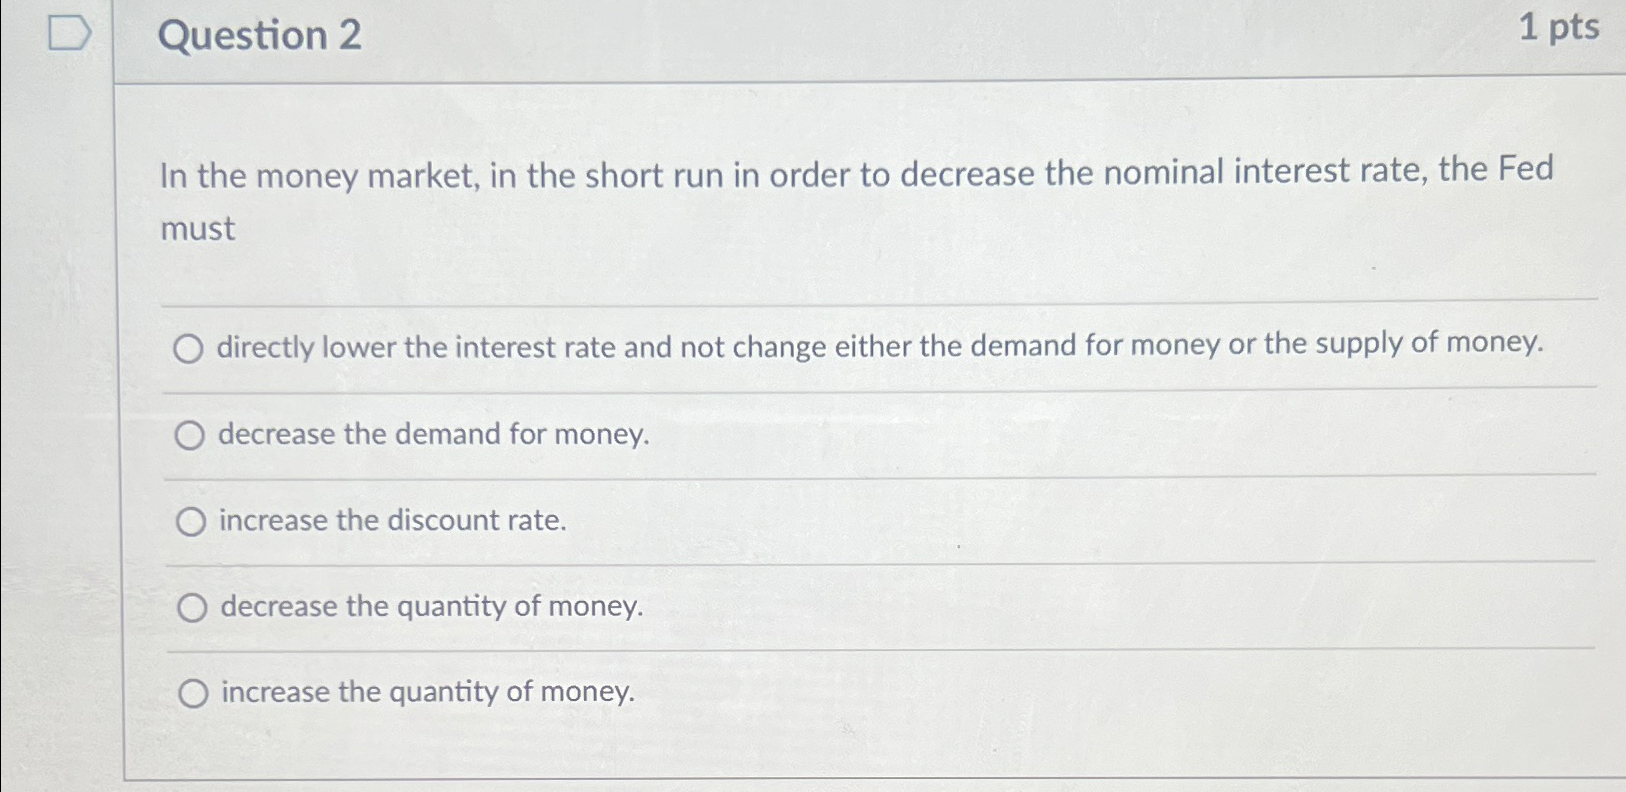Click the text 'increase the discount rate.'

(x=392, y=520)
